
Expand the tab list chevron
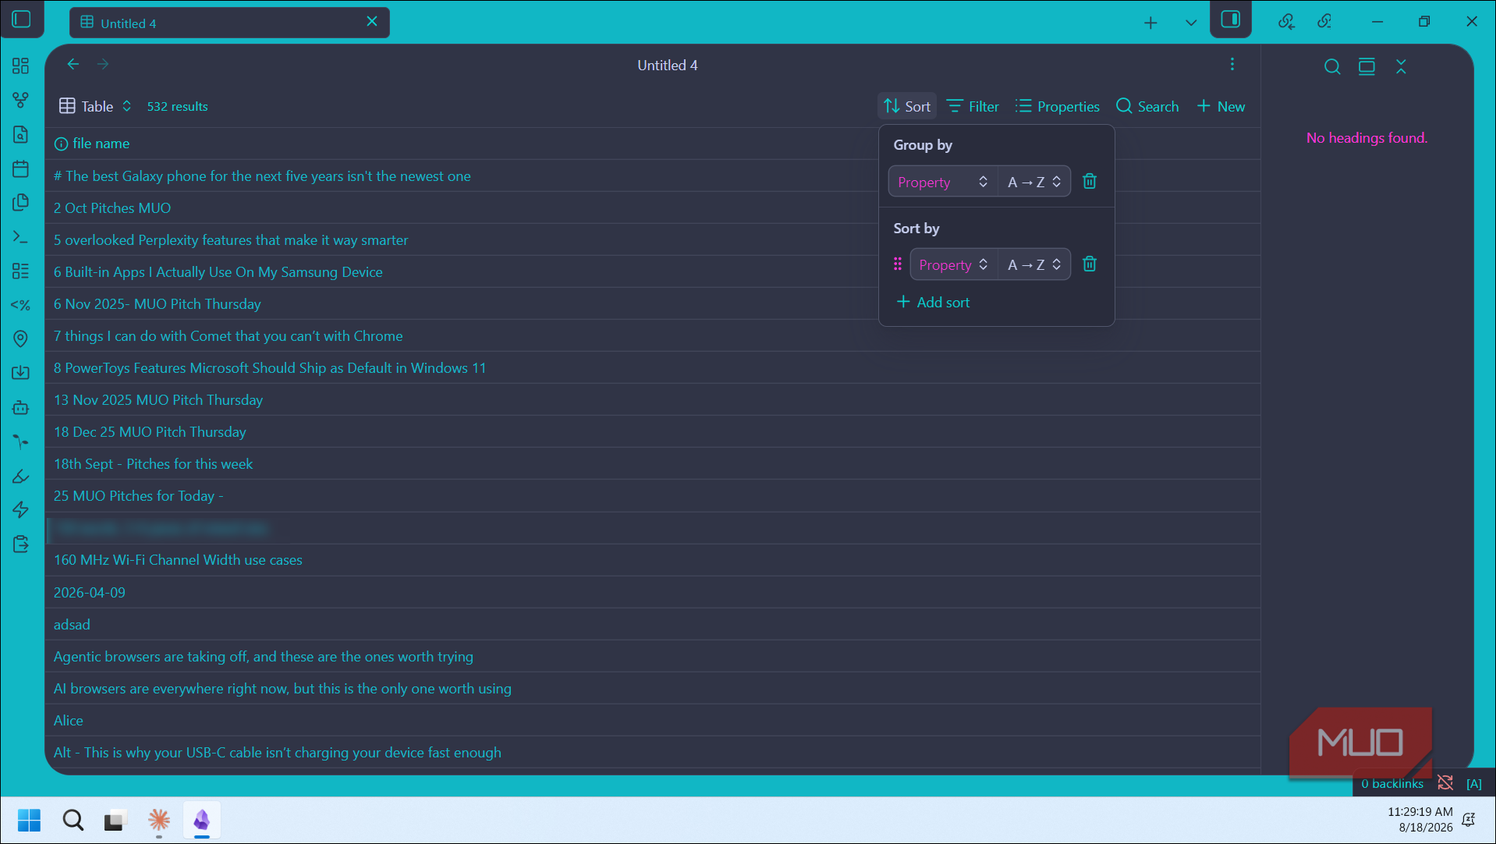click(x=1190, y=22)
